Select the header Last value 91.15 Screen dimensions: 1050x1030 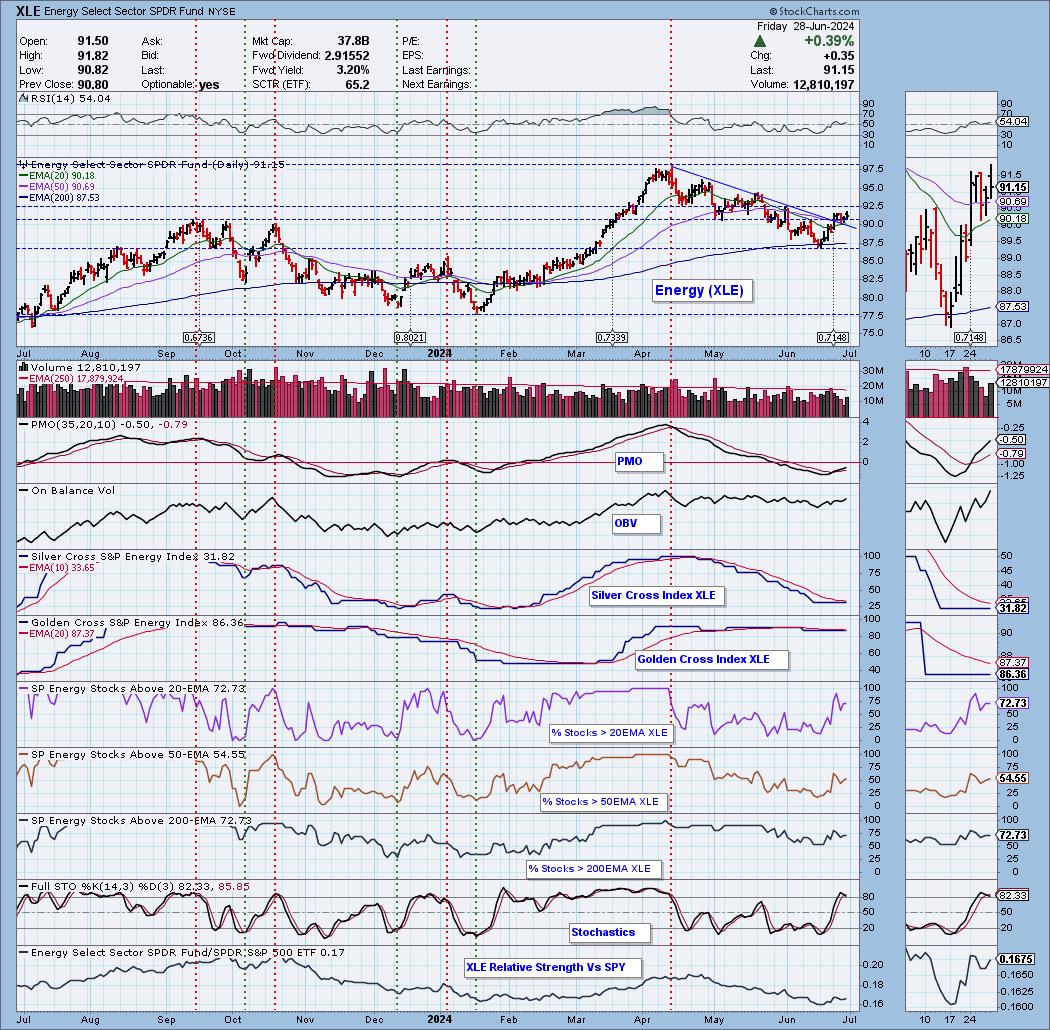[x=840, y=70]
